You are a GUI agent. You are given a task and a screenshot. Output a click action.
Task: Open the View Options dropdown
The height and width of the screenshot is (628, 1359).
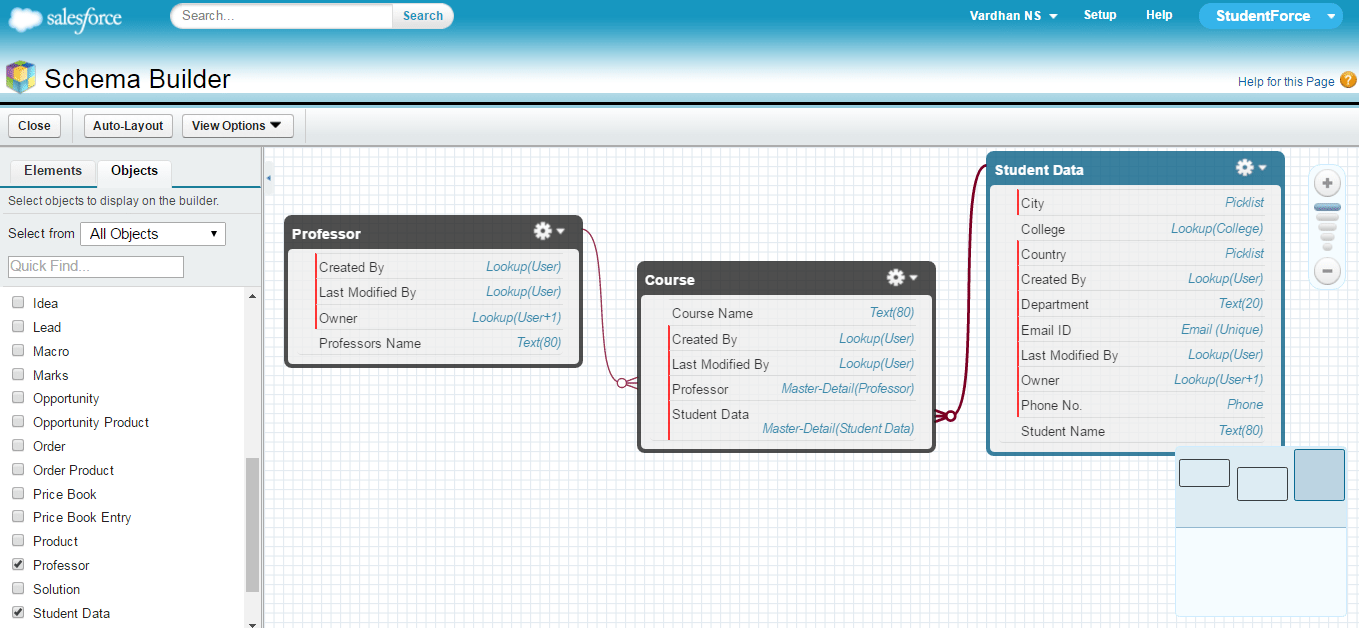[x=237, y=126]
